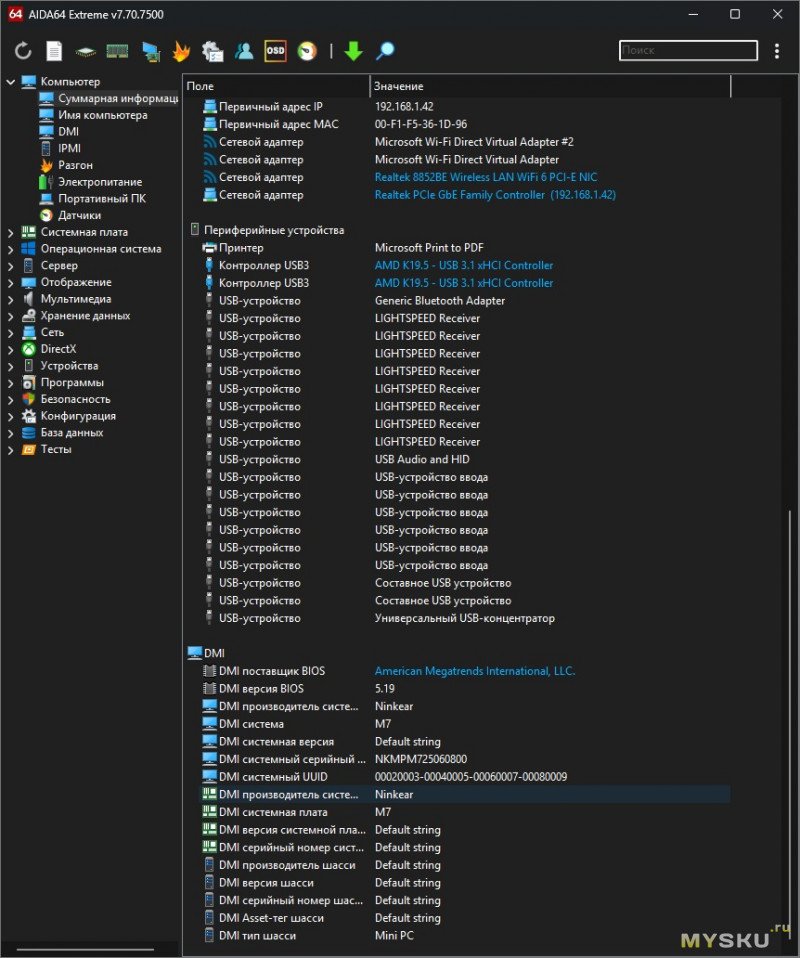Image resolution: width=800 pixels, height=958 pixels.
Task: Click the Периферийные устройства section header
Action: pos(274,230)
